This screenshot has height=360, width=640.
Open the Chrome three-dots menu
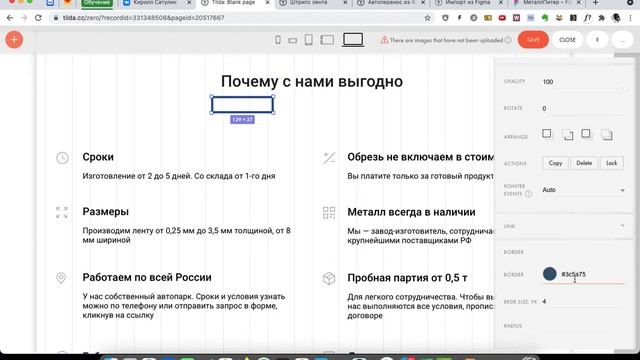pos(630,18)
